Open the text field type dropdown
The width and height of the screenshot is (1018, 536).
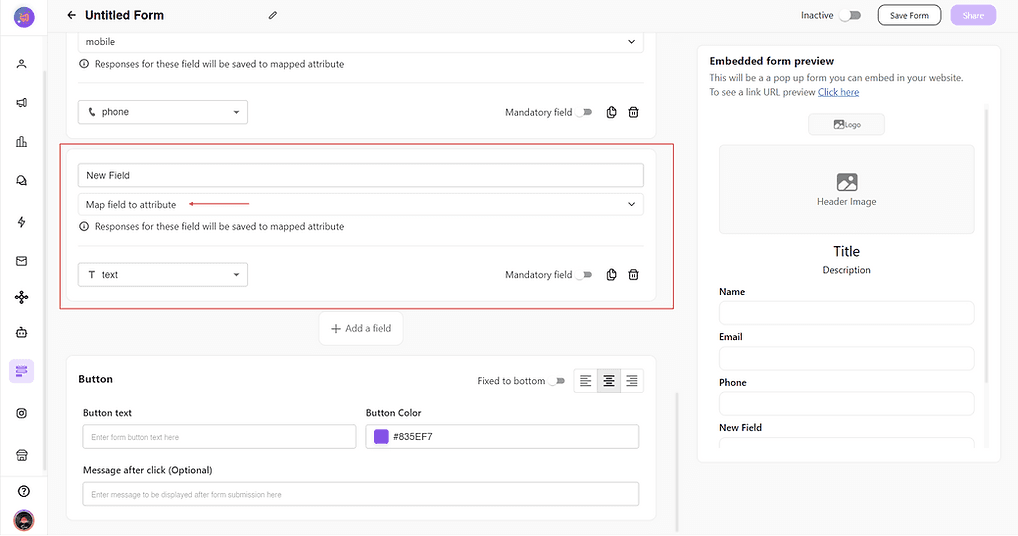tap(163, 274)
